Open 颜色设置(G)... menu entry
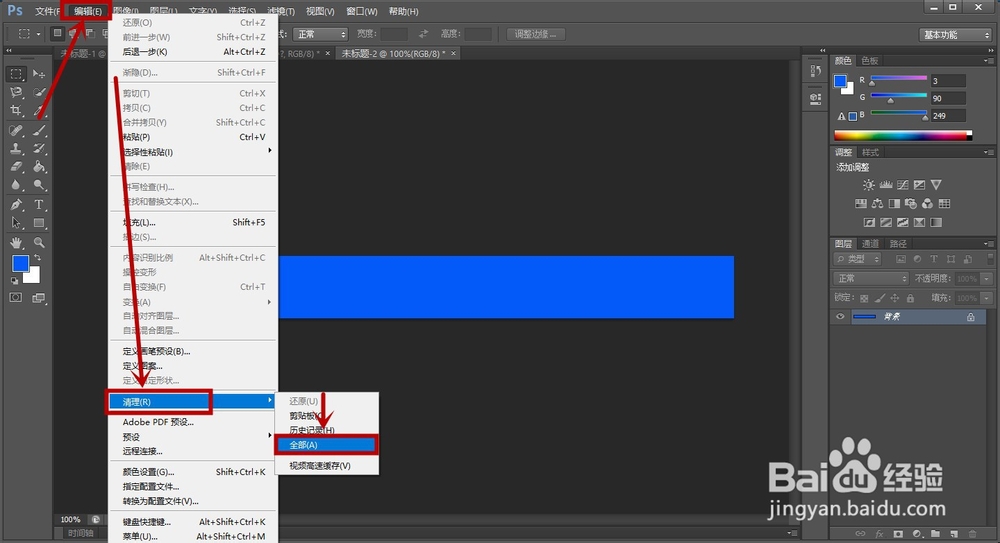The image size is (1000, 543). pyautogui.click(x=193, y=472)
